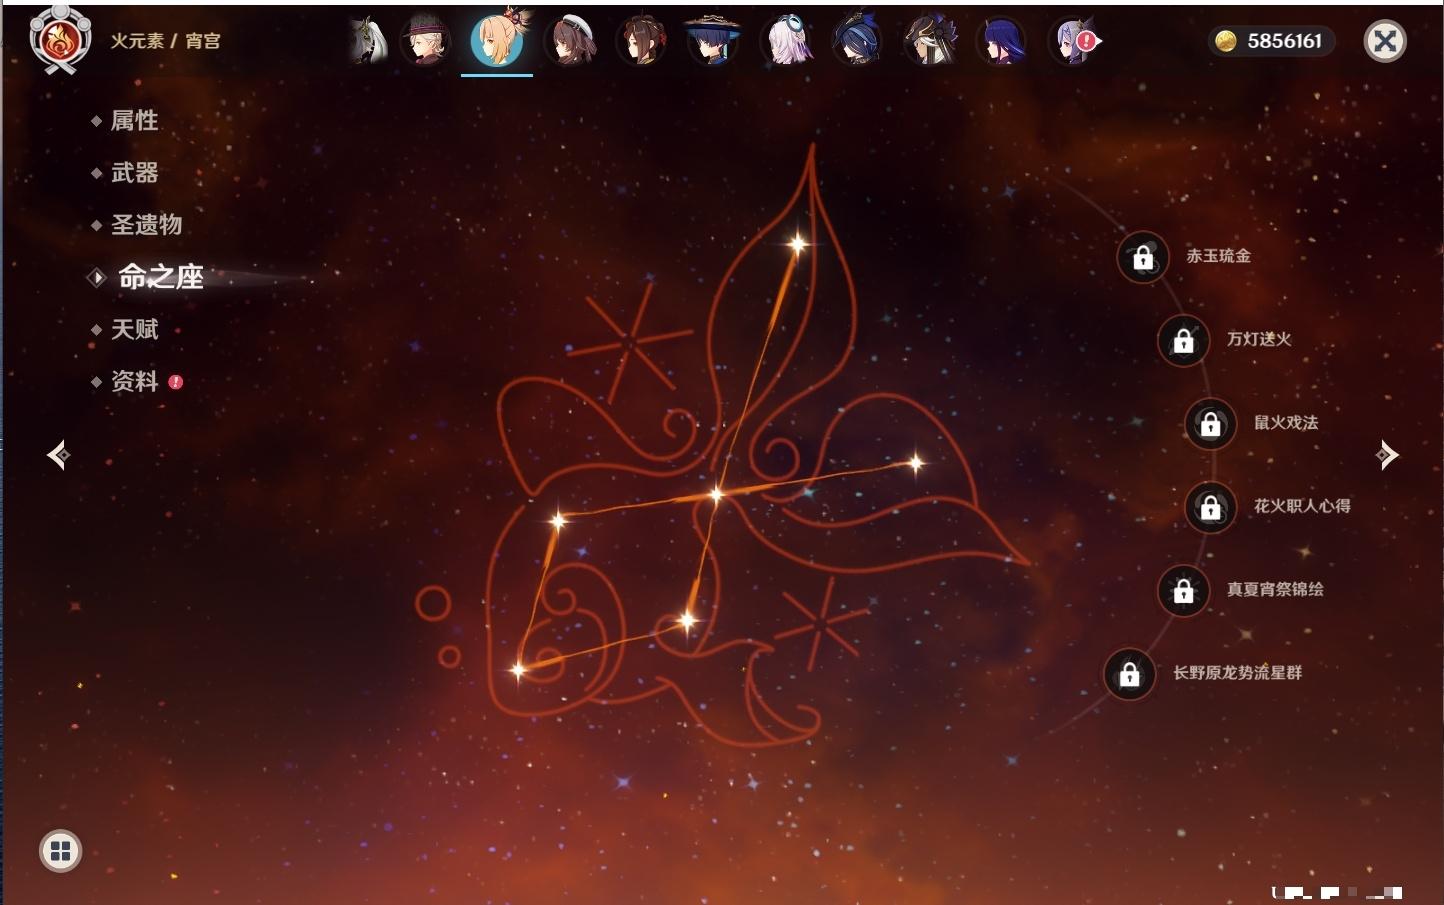Click the Mora coin balance icon
The height and width of the screenshot is (905, 1444).
pos(1226,41)
